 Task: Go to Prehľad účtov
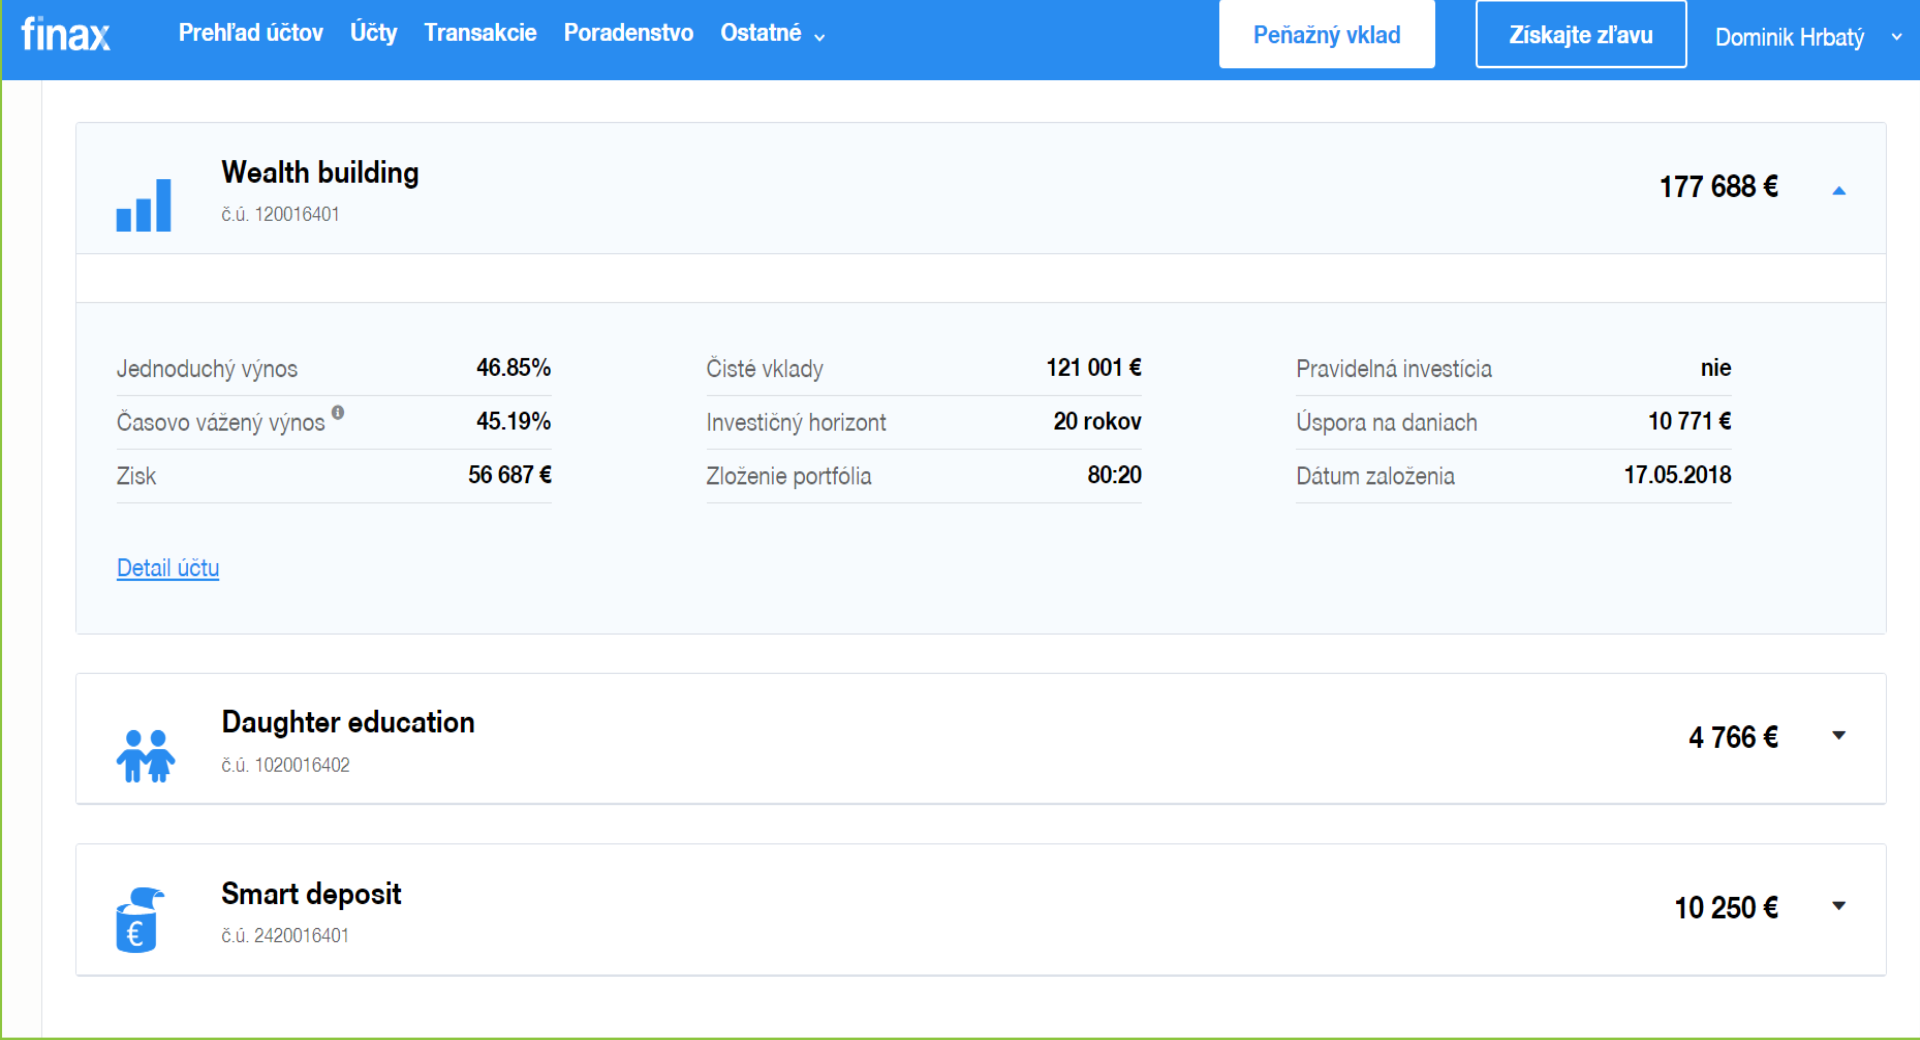[x=251, y=33]
